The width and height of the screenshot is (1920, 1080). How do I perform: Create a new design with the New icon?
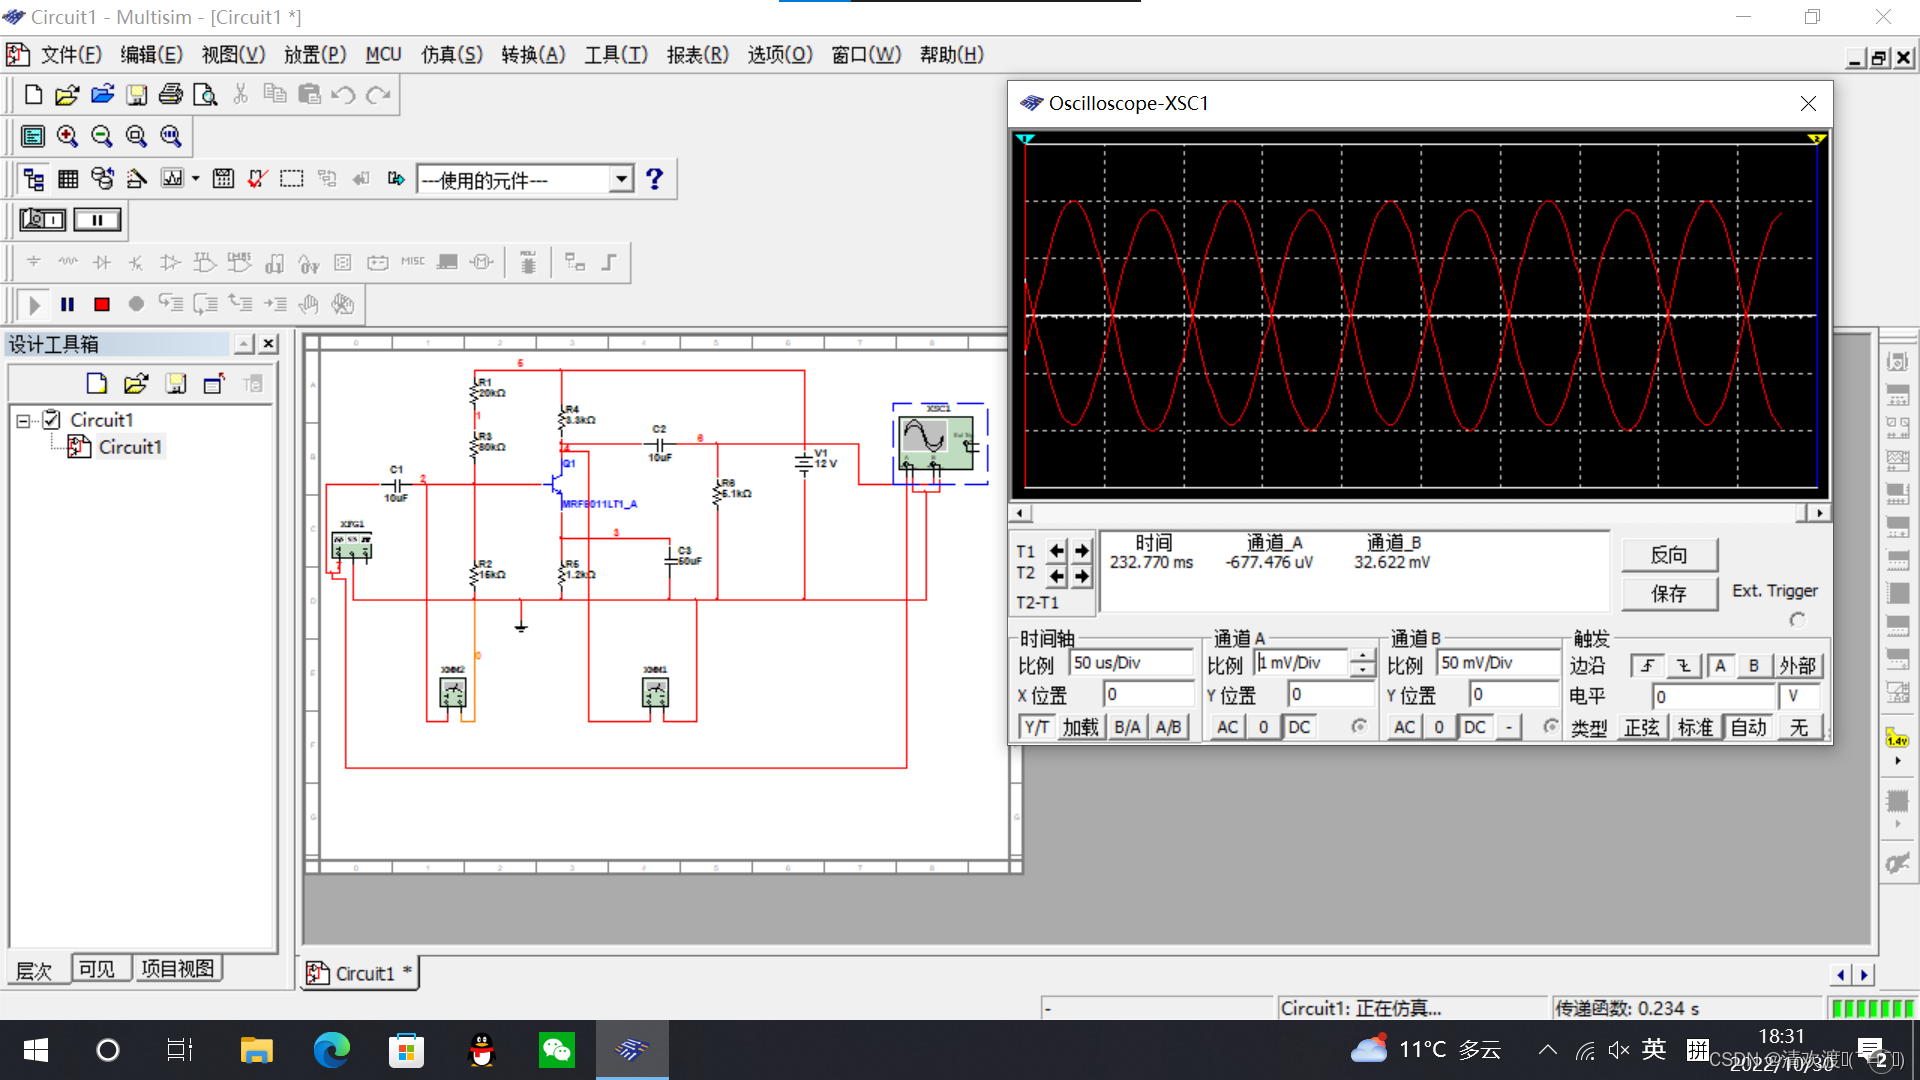(x=33, y=95)
